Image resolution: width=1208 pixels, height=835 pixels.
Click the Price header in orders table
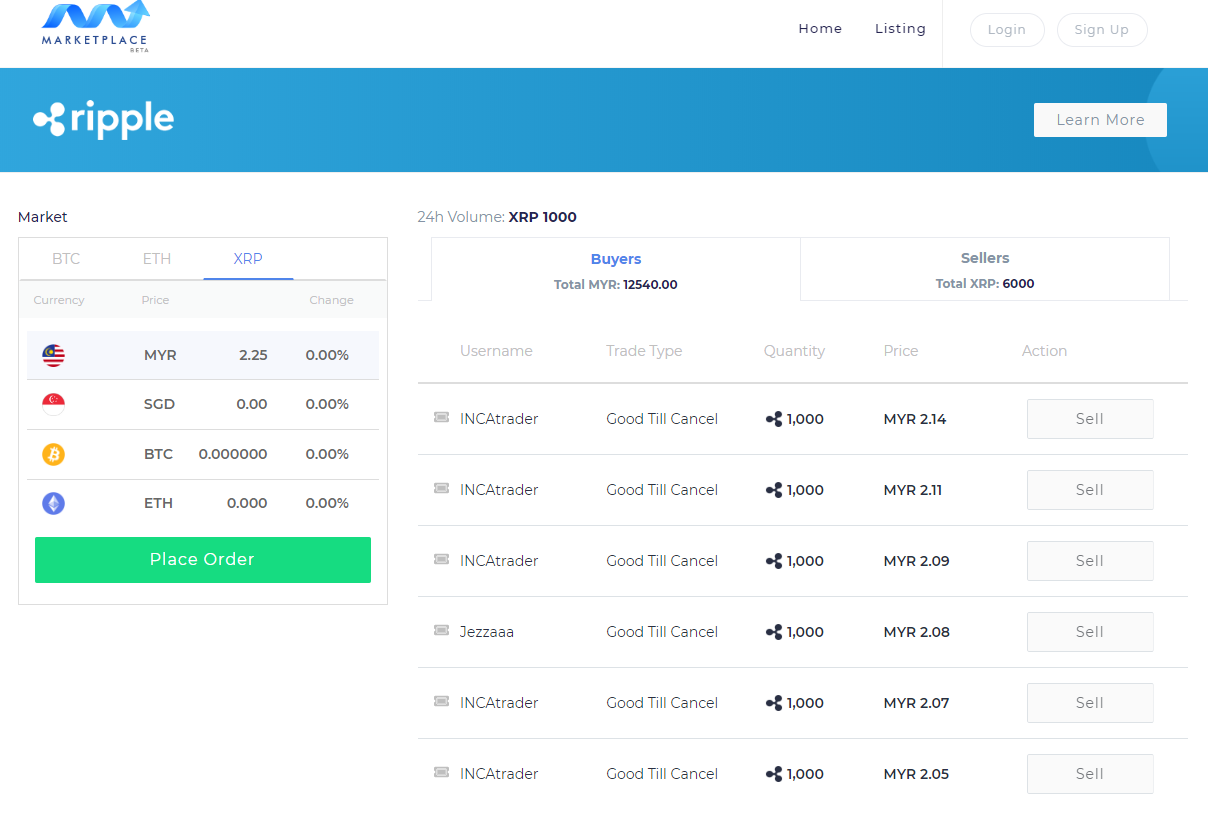(901, 351)
